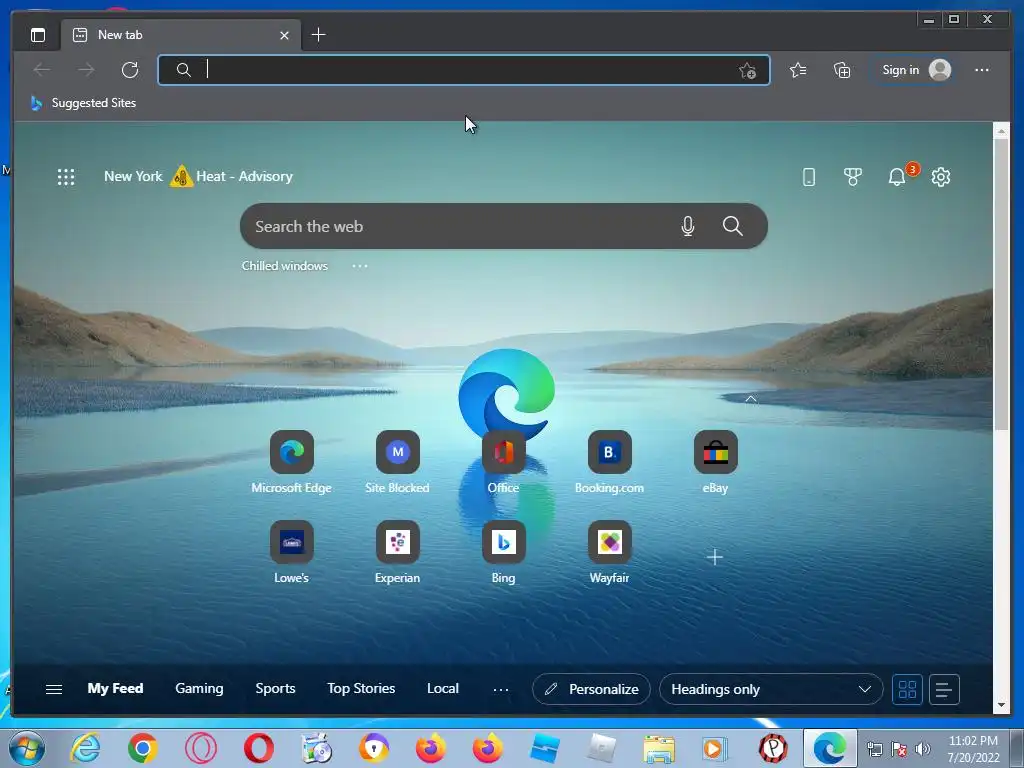Open a new tab with plus button

318,35
